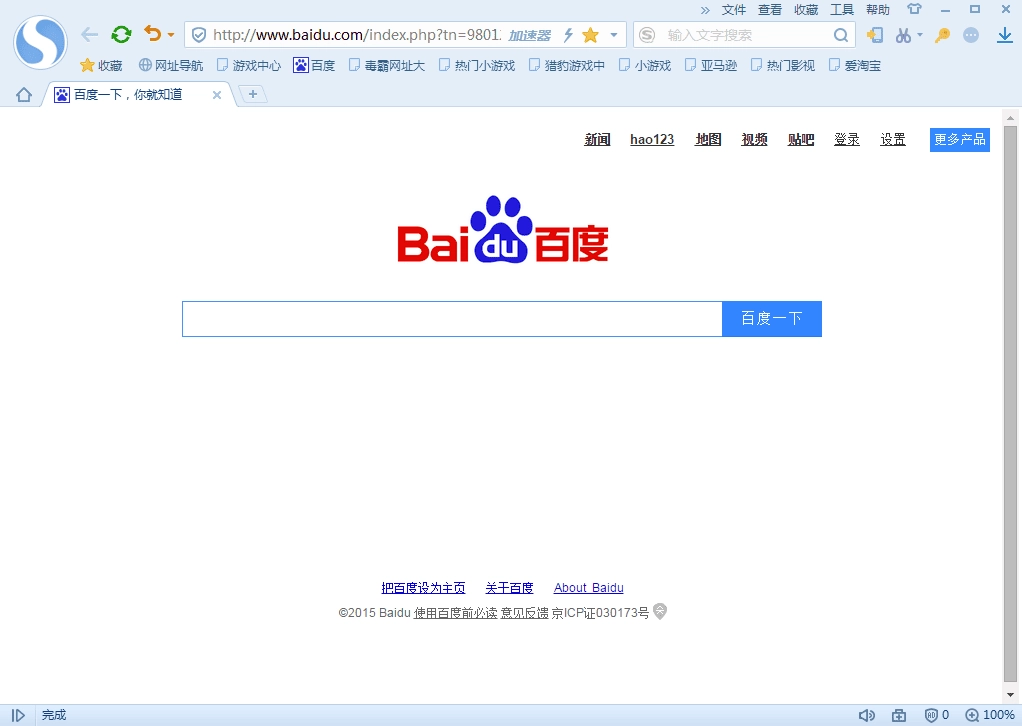
Task: Open the 热门小游戏 bookmark
Action: pyautogui.click(x=477, y=65)
